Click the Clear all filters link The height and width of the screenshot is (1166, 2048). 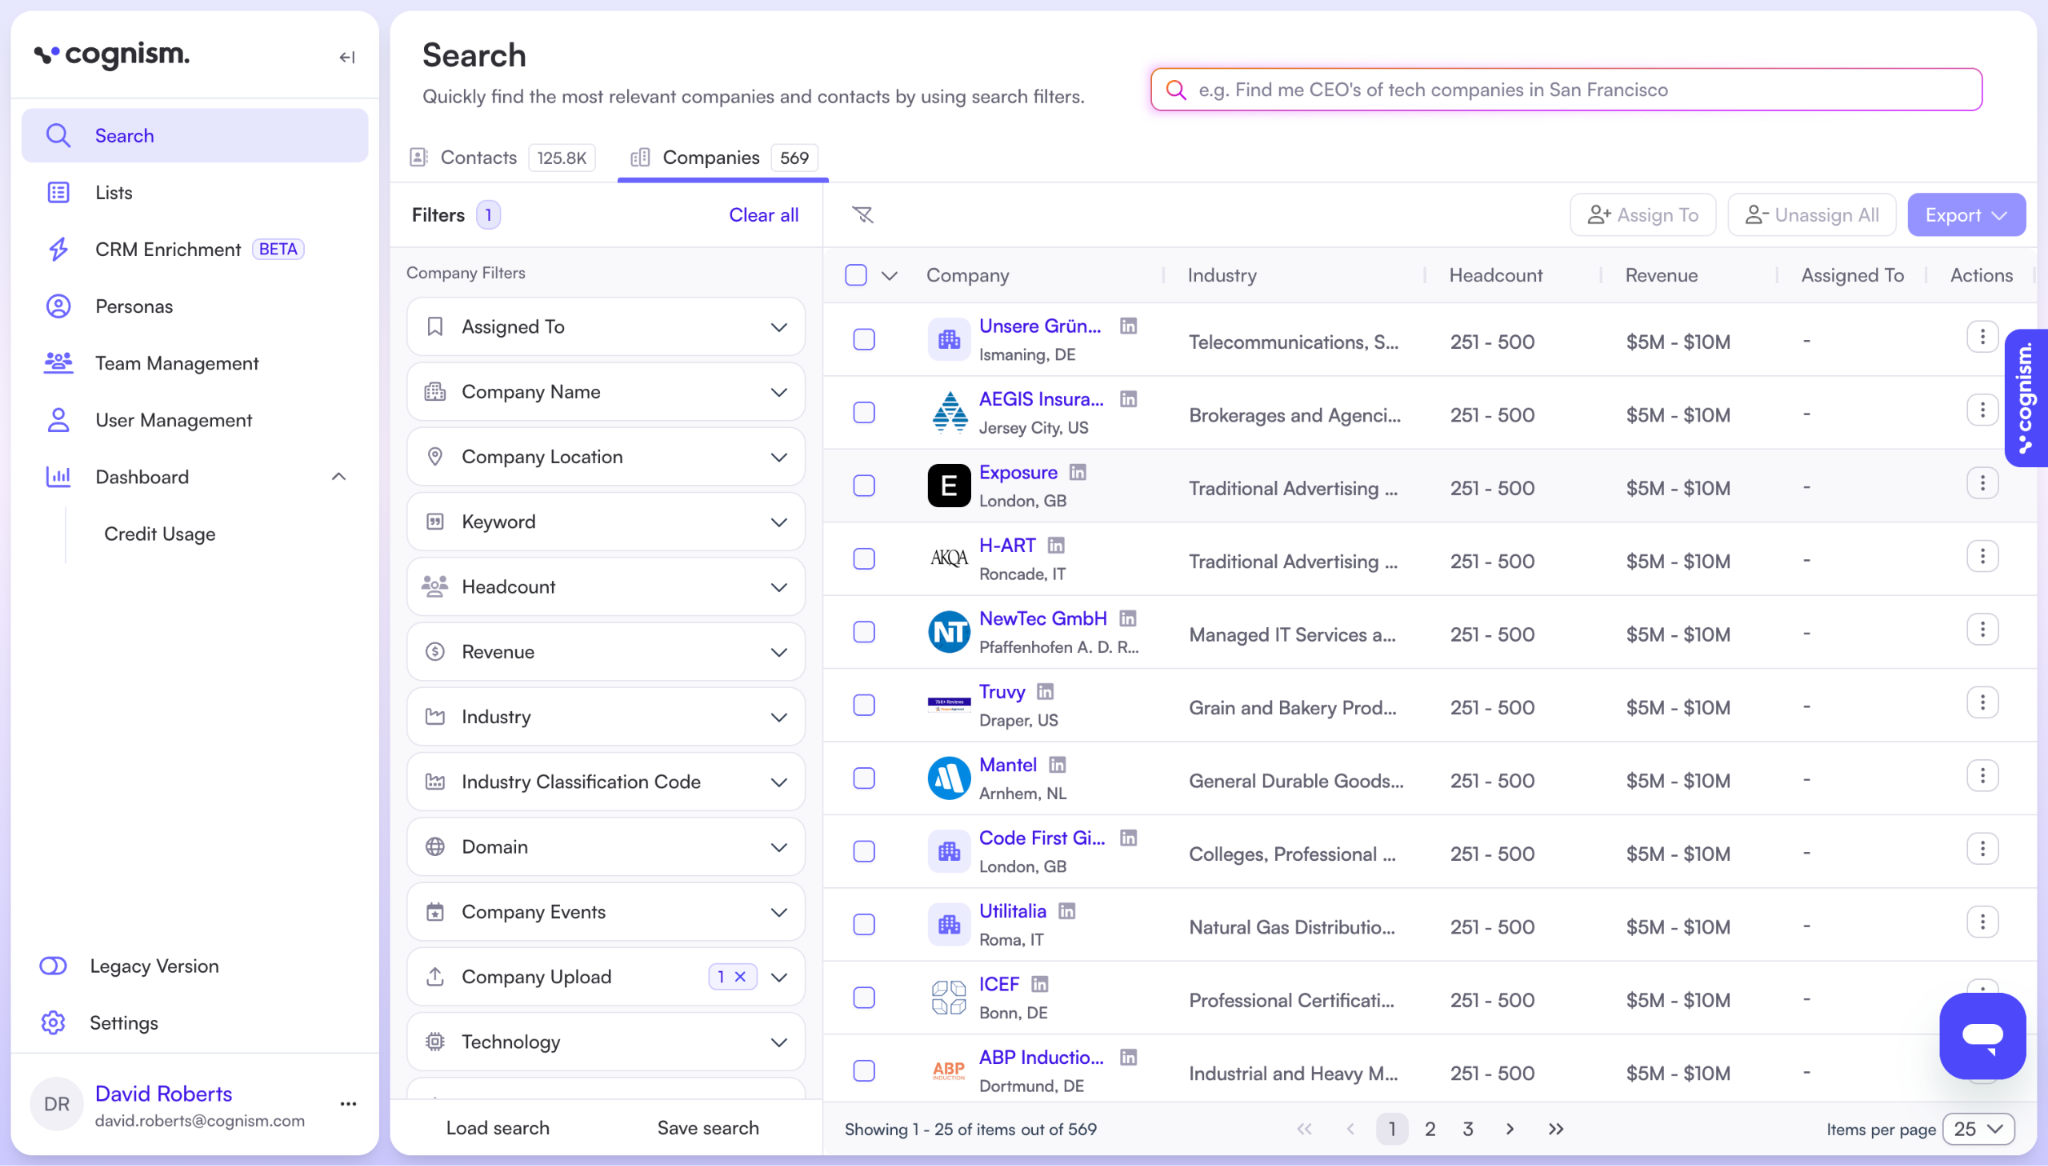pos(764,215)
